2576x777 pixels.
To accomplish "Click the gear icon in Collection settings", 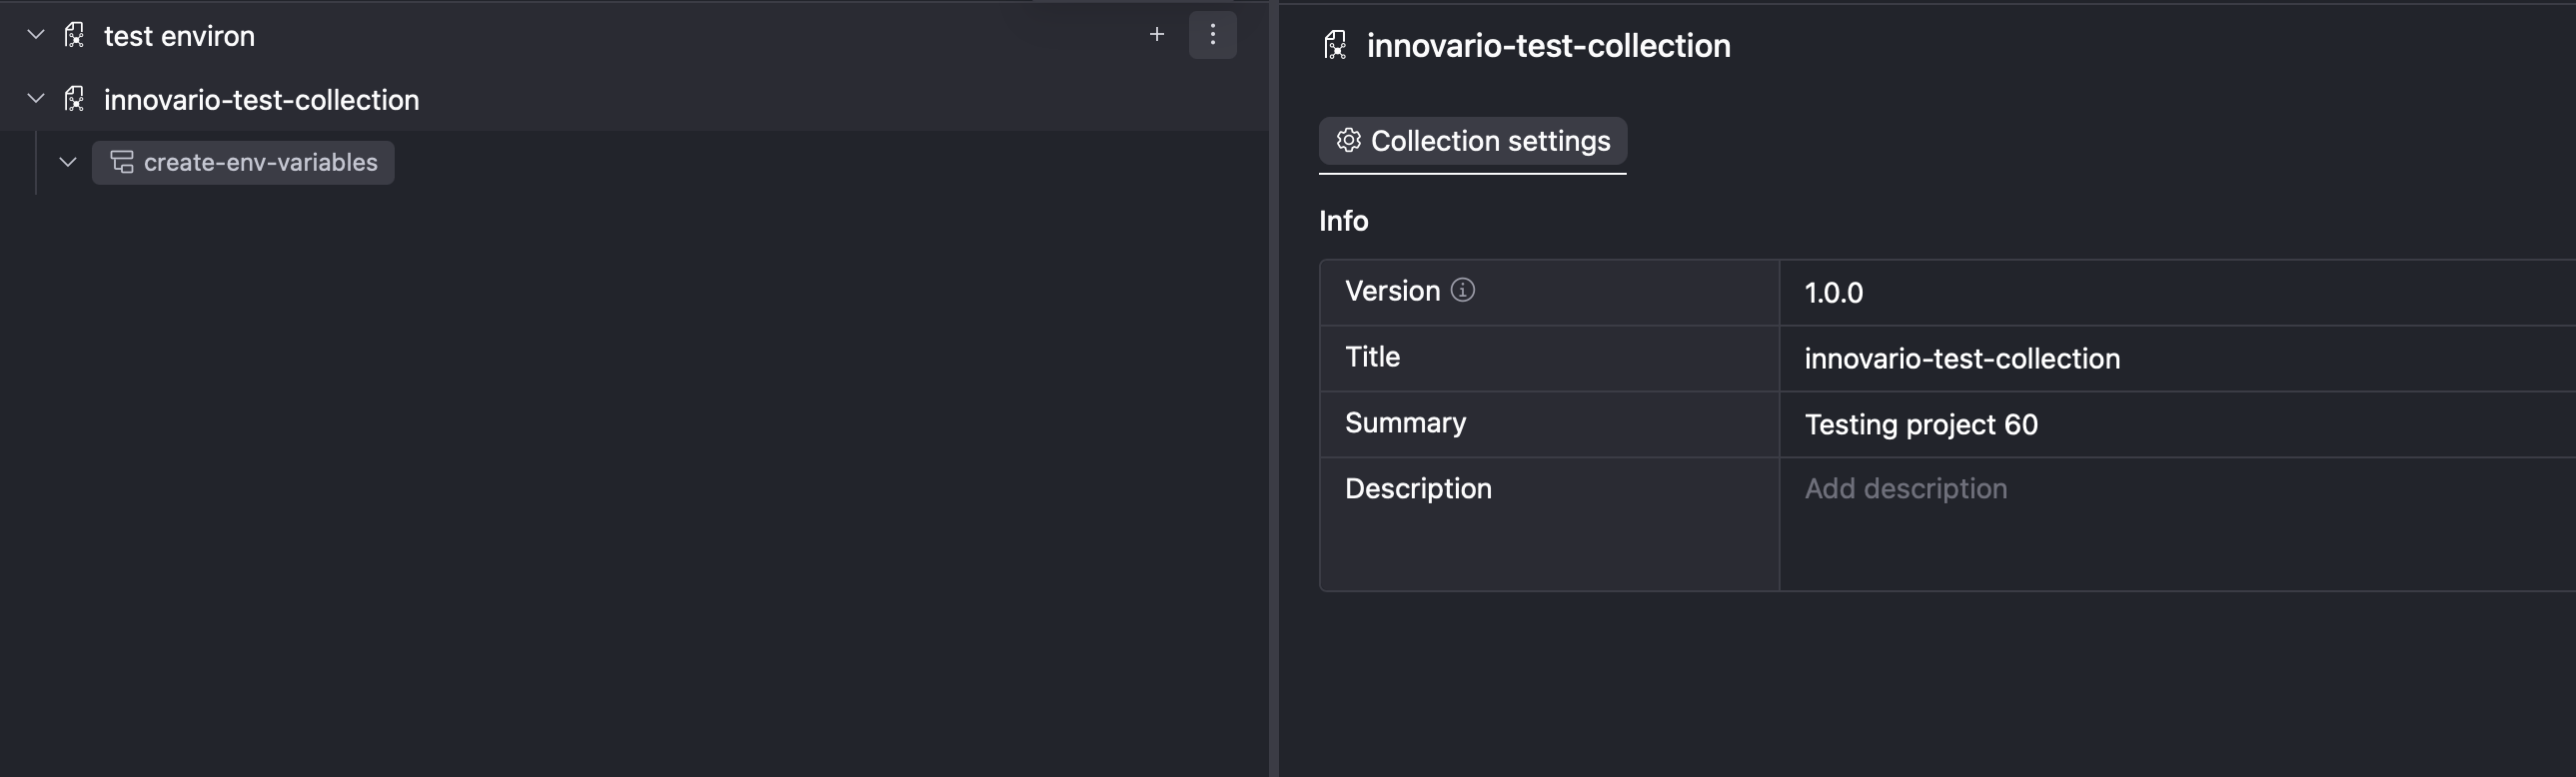I will (1348, 140).
